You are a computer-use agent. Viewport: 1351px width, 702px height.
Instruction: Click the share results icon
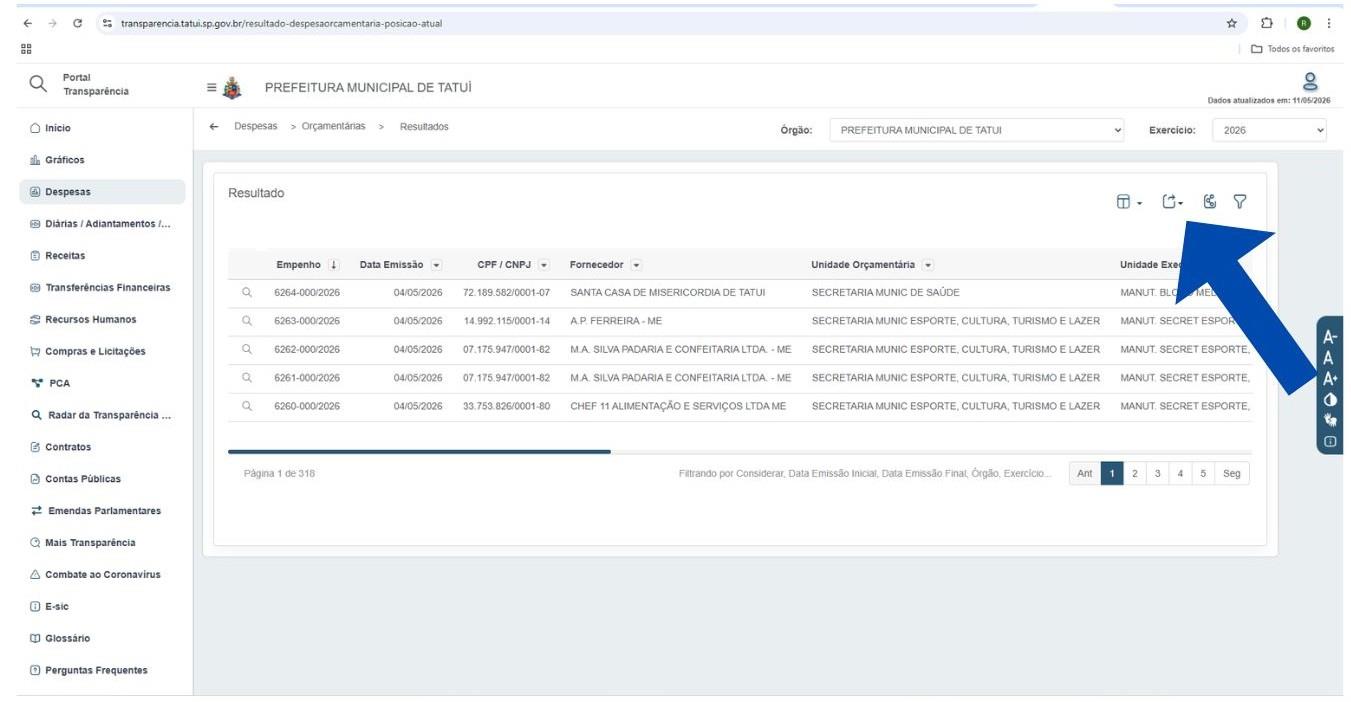pos(1210,202)
